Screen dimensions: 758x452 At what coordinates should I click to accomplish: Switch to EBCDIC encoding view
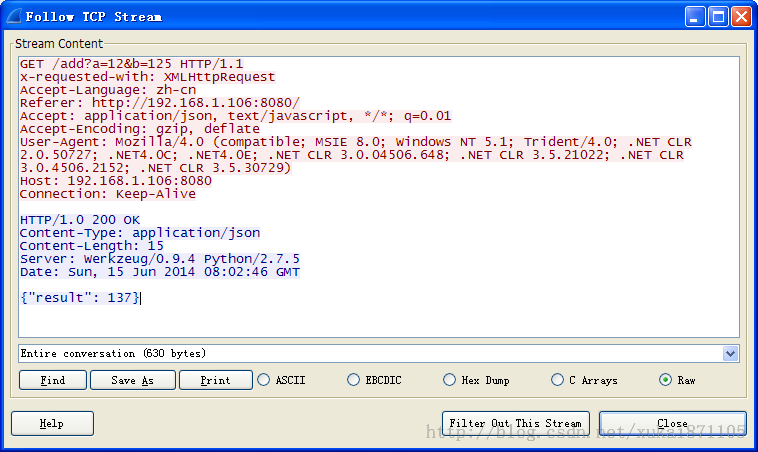pos(354,380)
